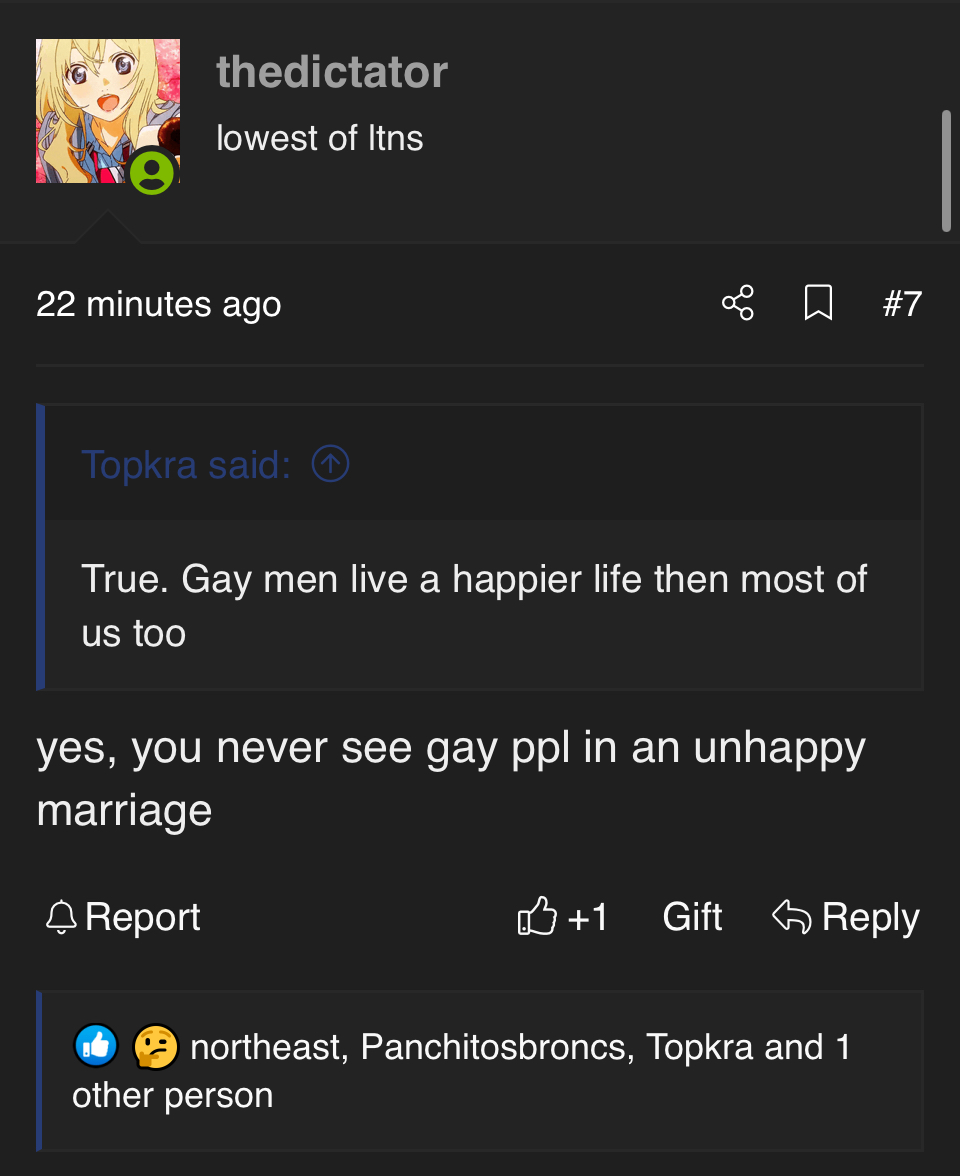Open thedictator's profile avatar
The height and width of the screenshot is (1176, 960).
[x=108, y=111]
